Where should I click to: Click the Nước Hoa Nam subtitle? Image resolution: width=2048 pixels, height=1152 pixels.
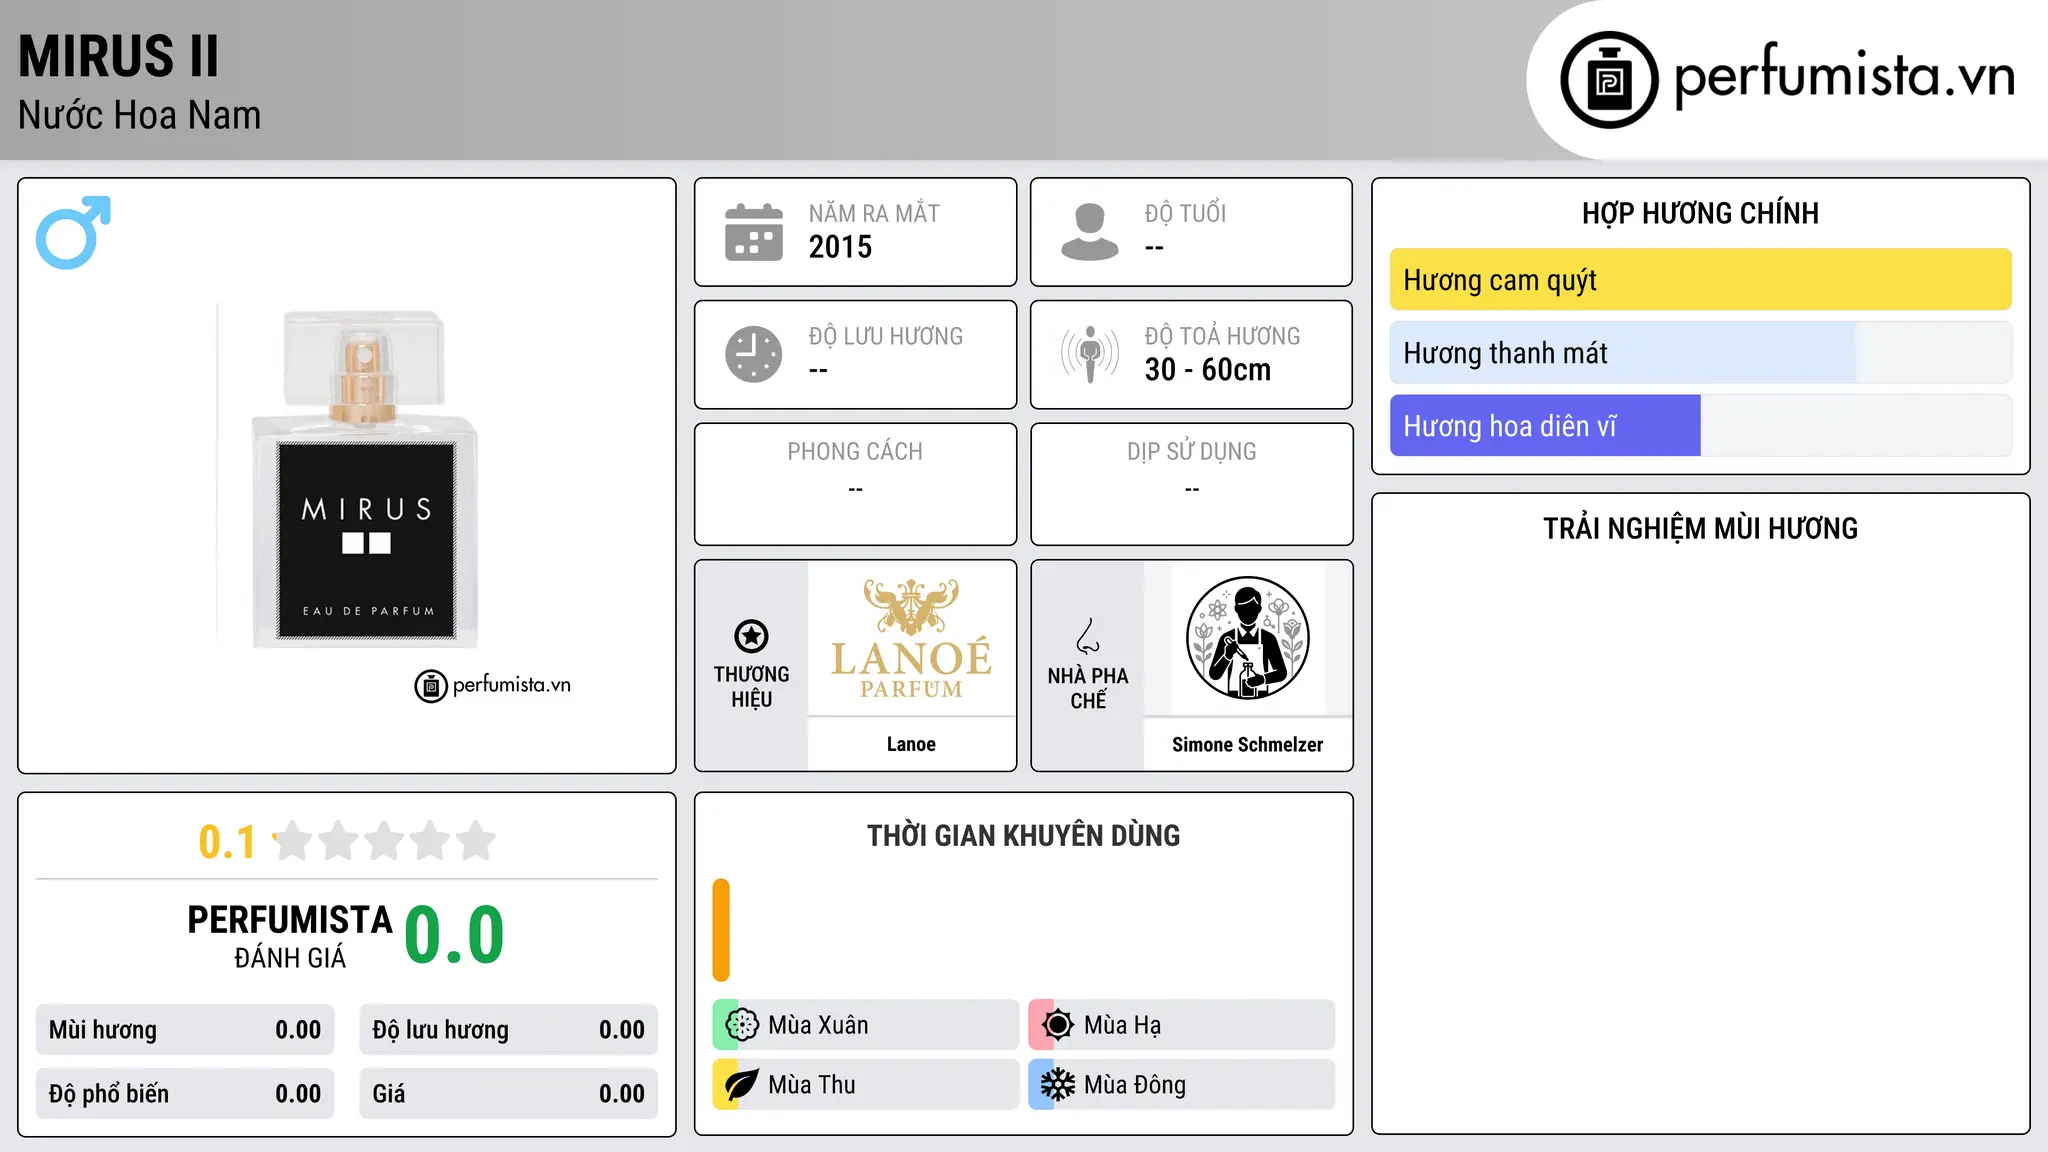(x=139, y=115)
